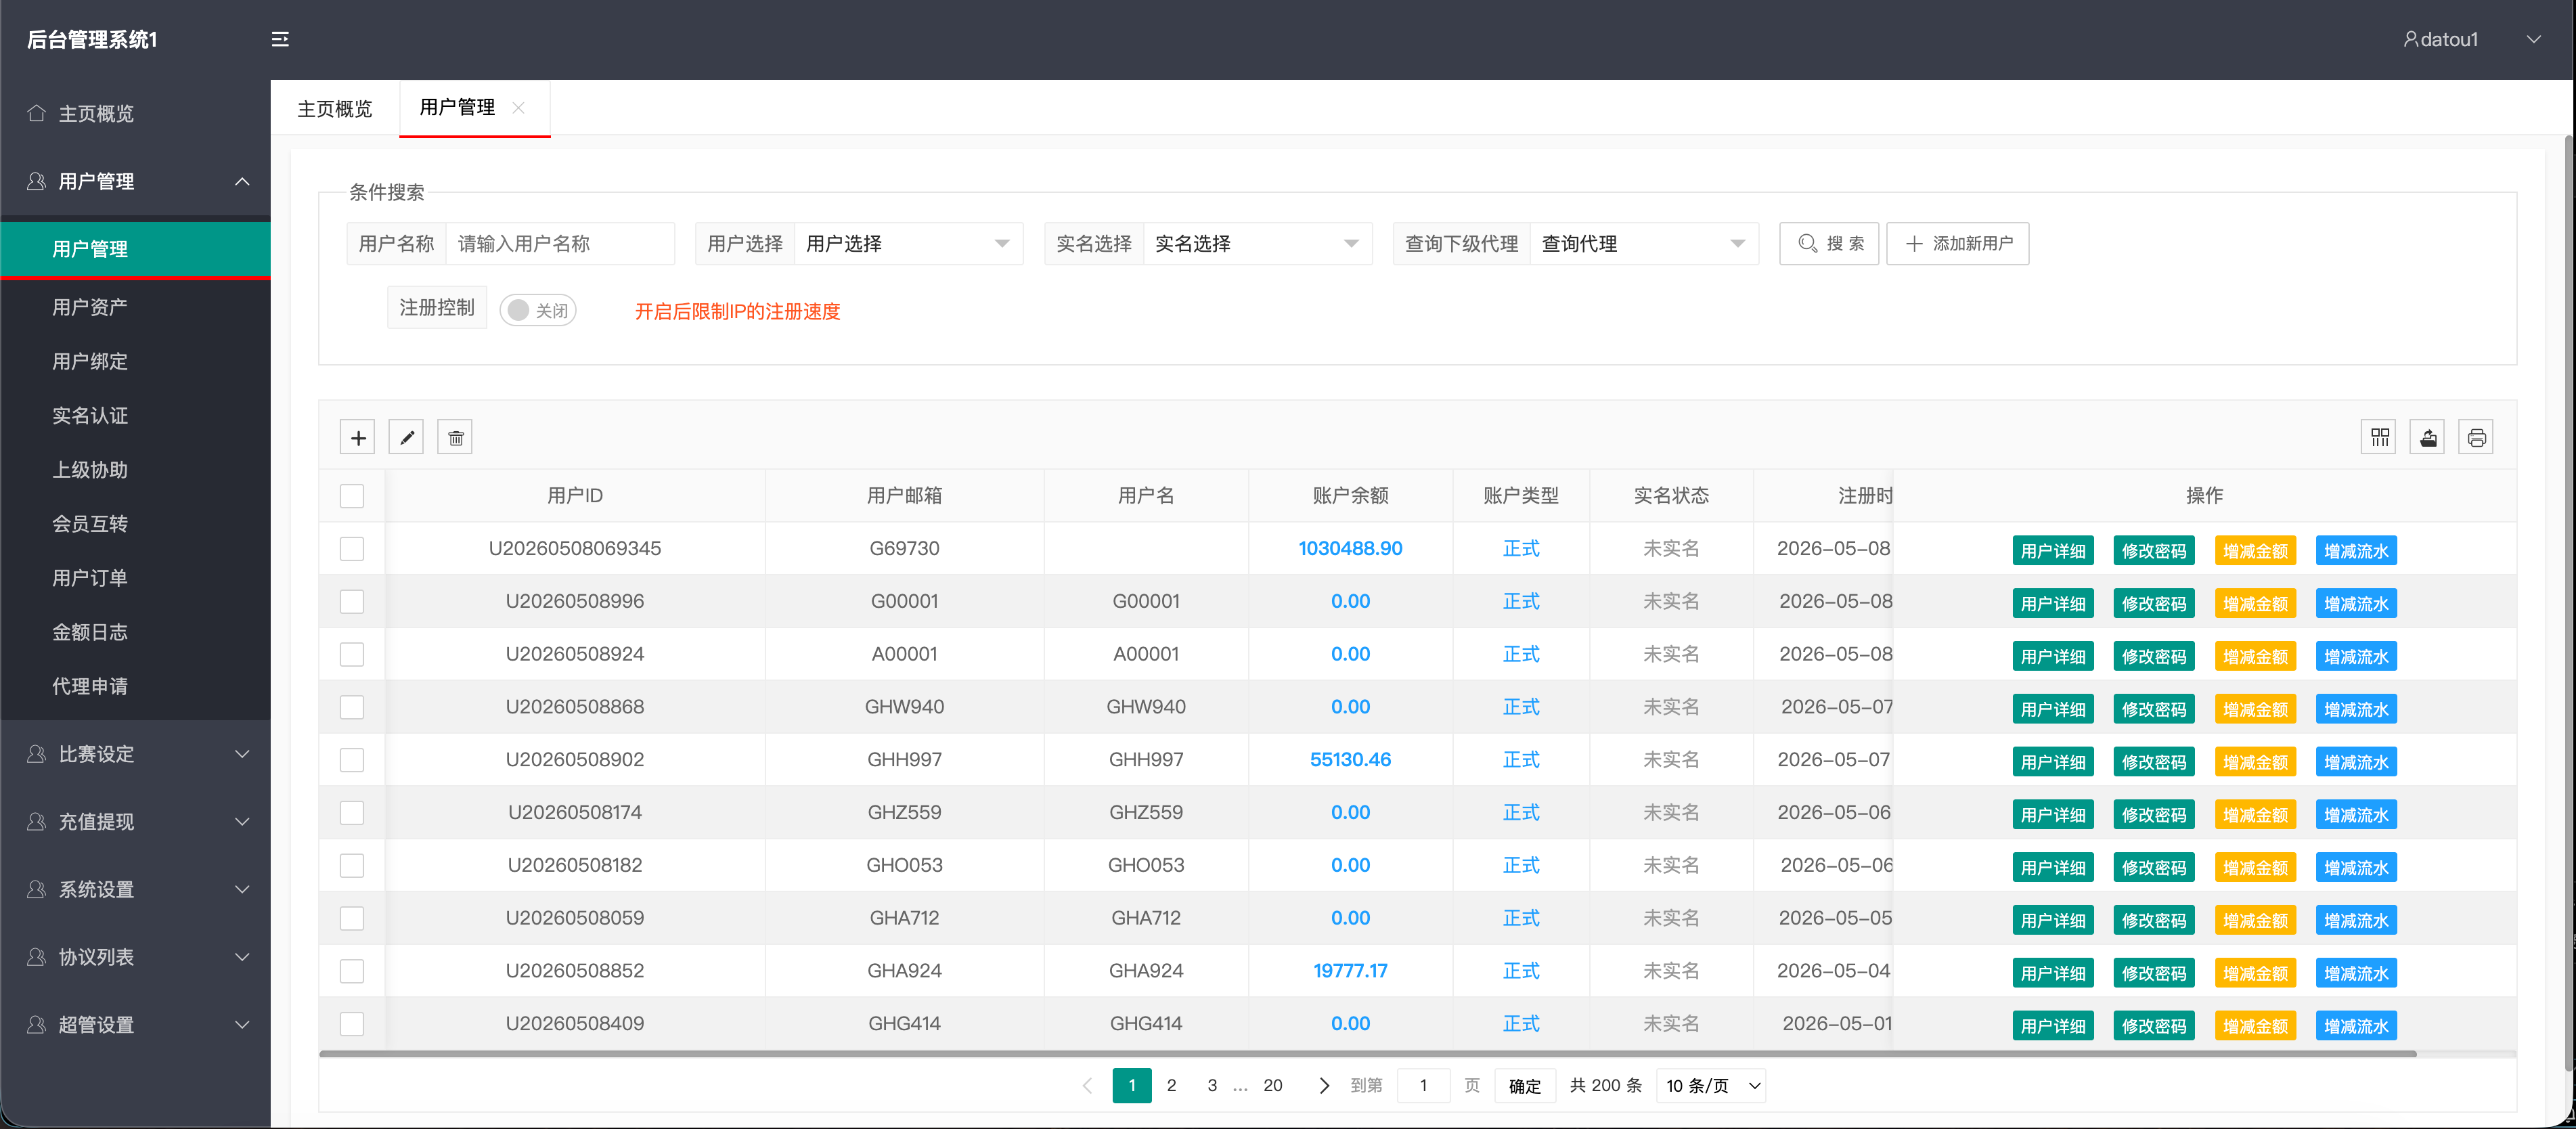
Task: Click the icon beside 超管设置
Action: [36, 1024]
